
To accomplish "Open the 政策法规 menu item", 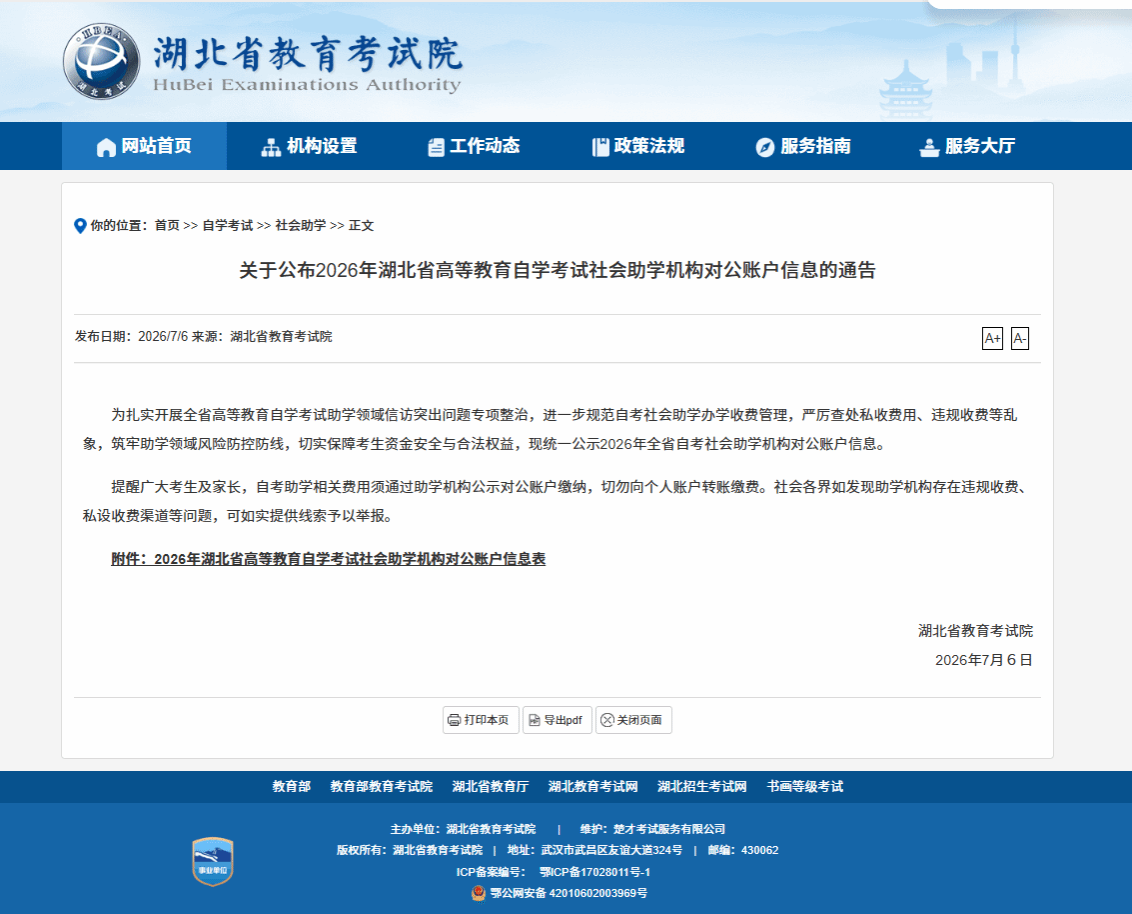I will tap(638, 147).
